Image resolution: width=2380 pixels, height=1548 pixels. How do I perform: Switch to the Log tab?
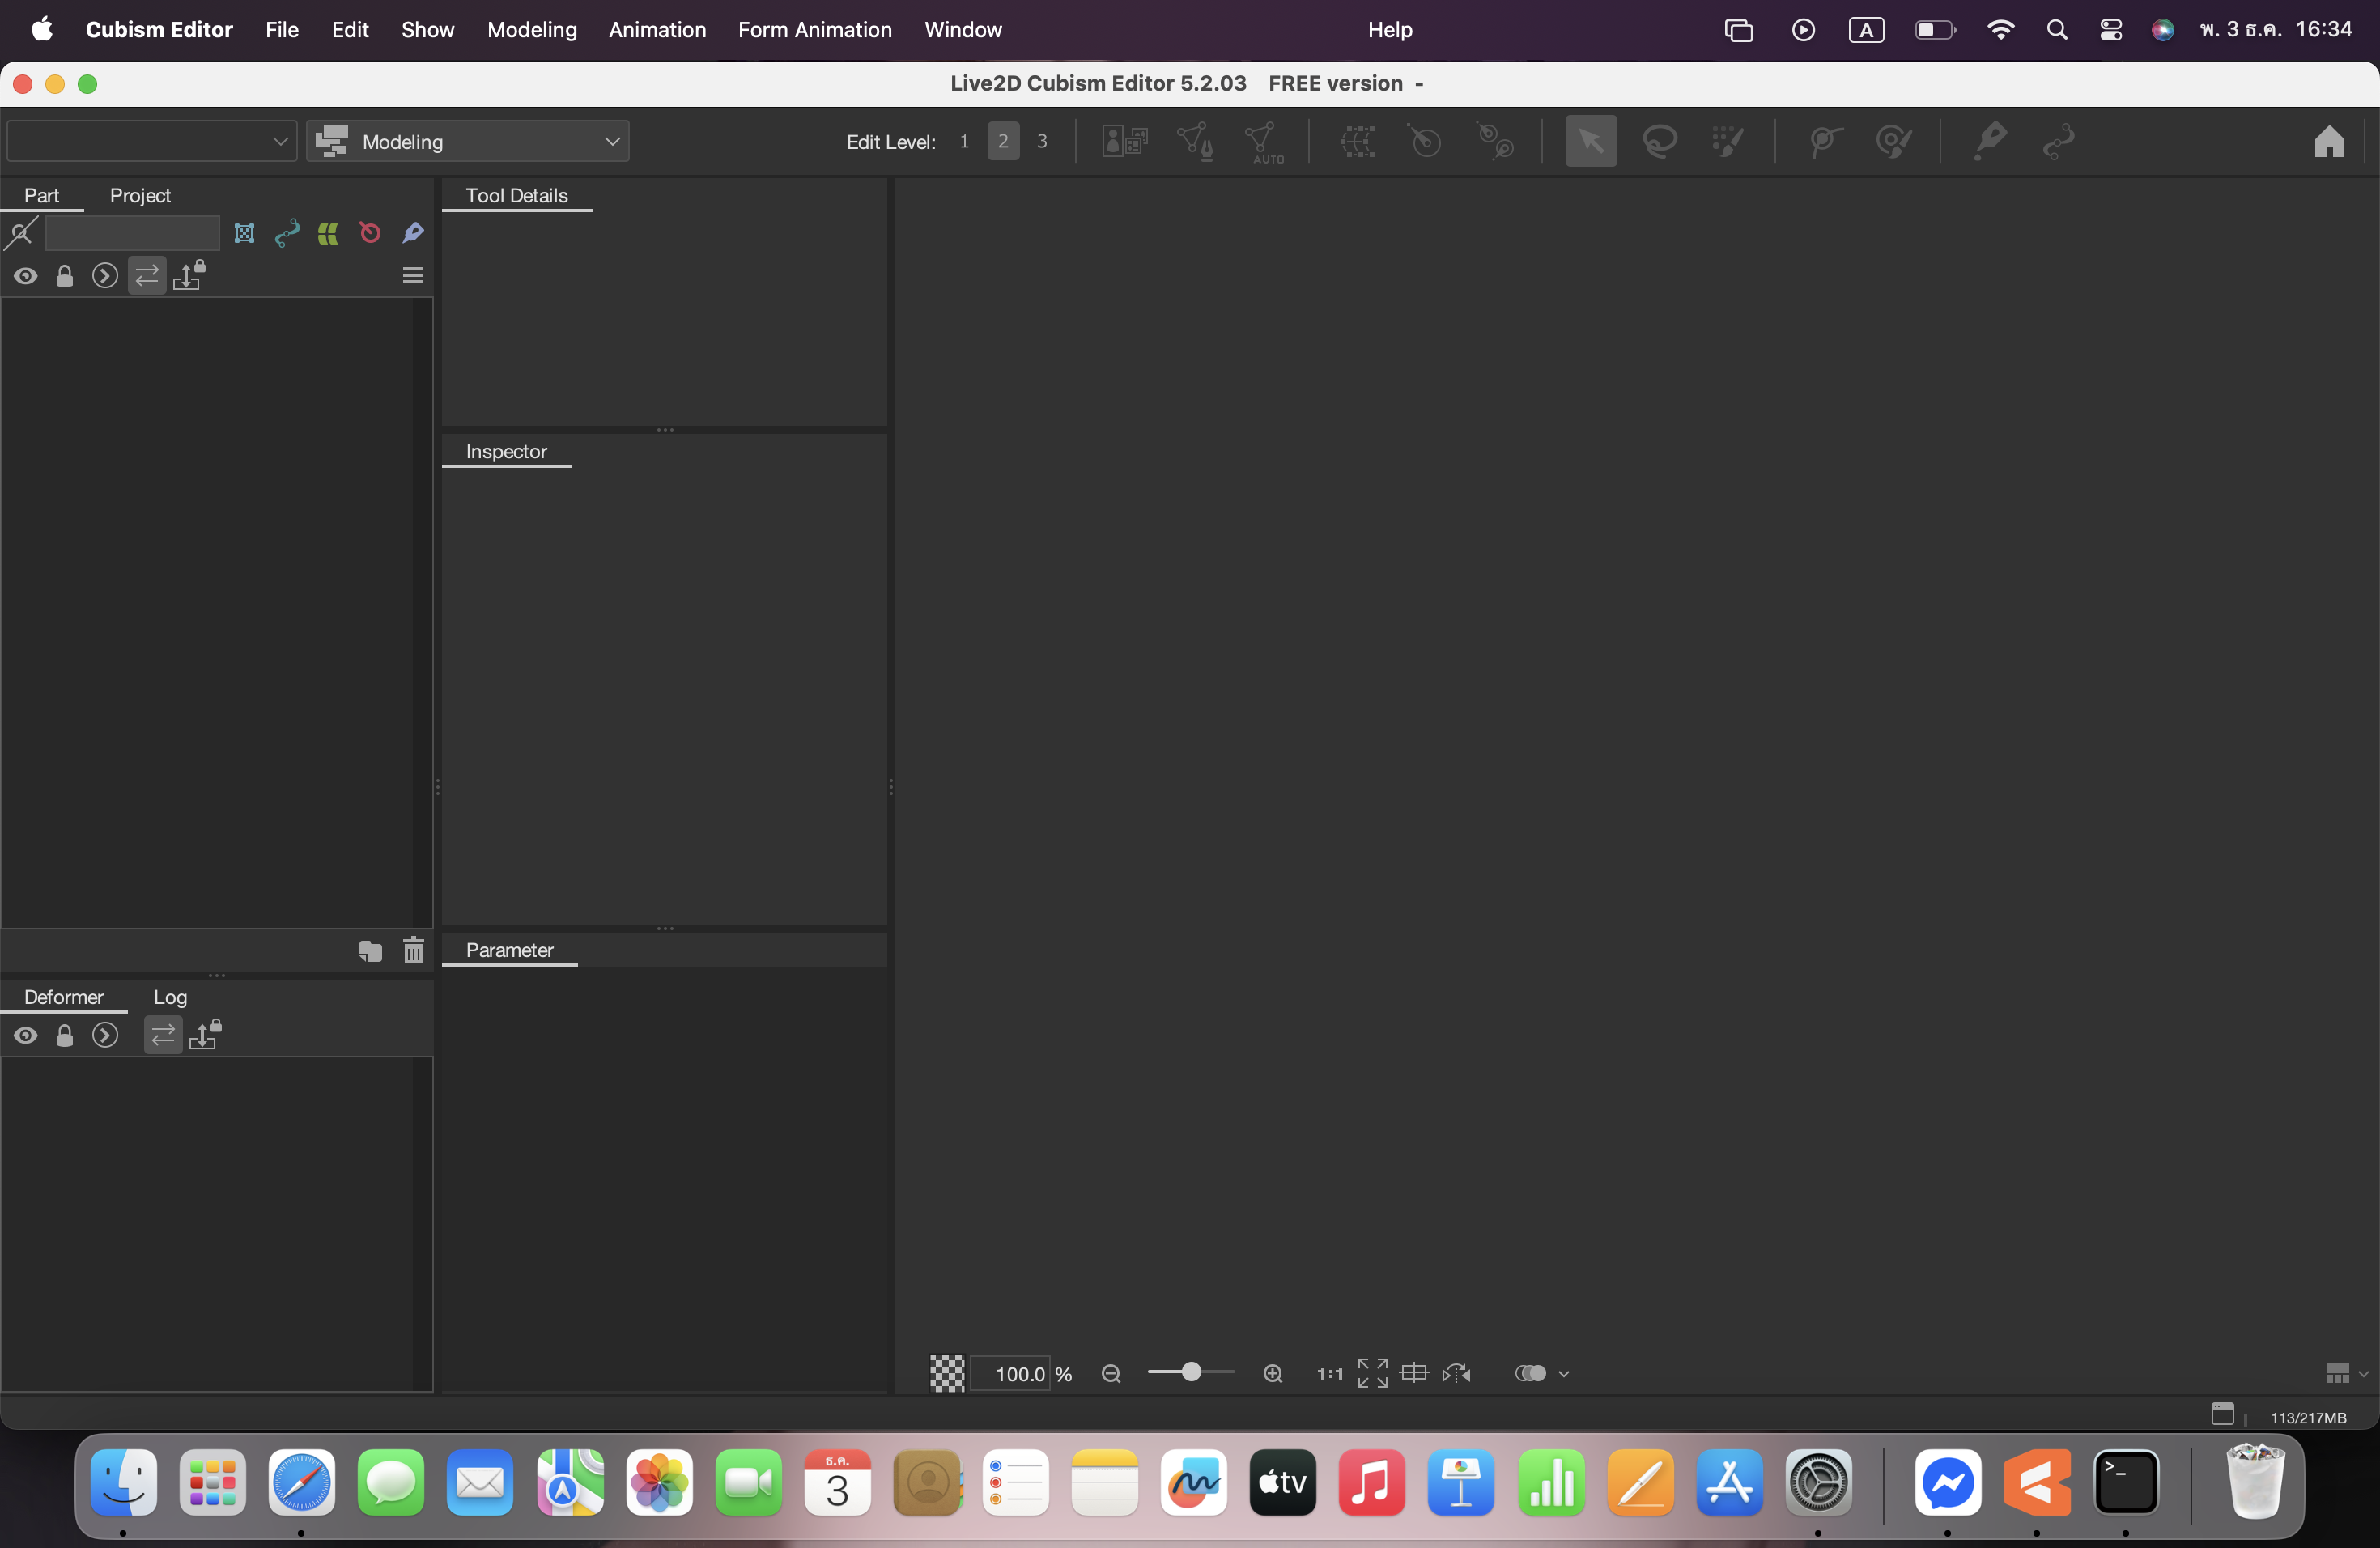coord(170,997)
